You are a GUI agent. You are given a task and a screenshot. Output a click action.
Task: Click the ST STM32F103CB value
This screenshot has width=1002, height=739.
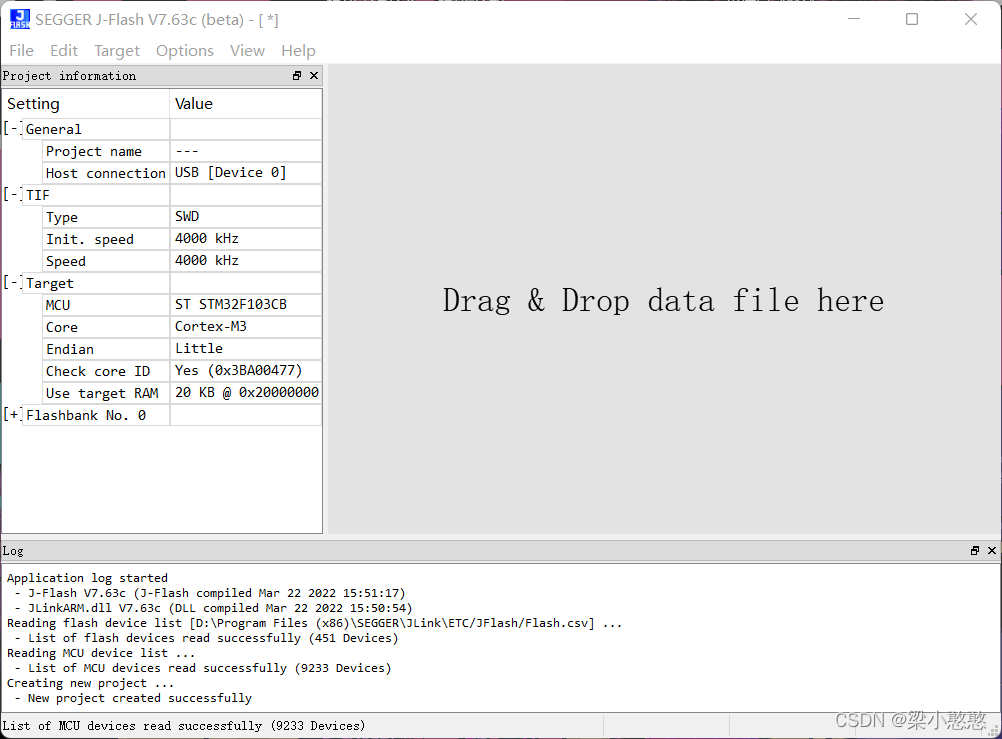(246, 305)
